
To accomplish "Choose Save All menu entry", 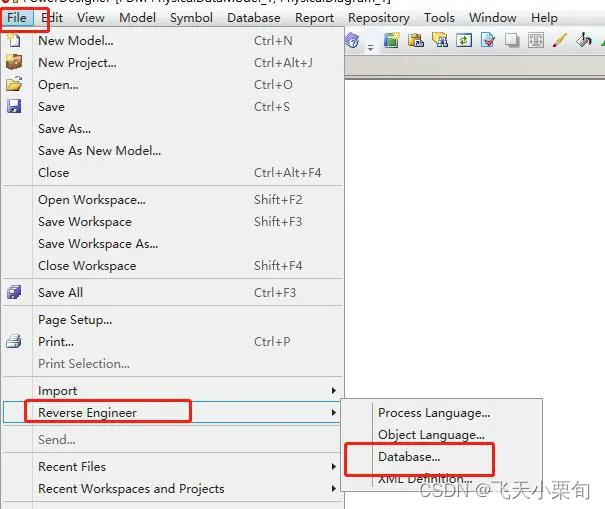I will point(173,293).
